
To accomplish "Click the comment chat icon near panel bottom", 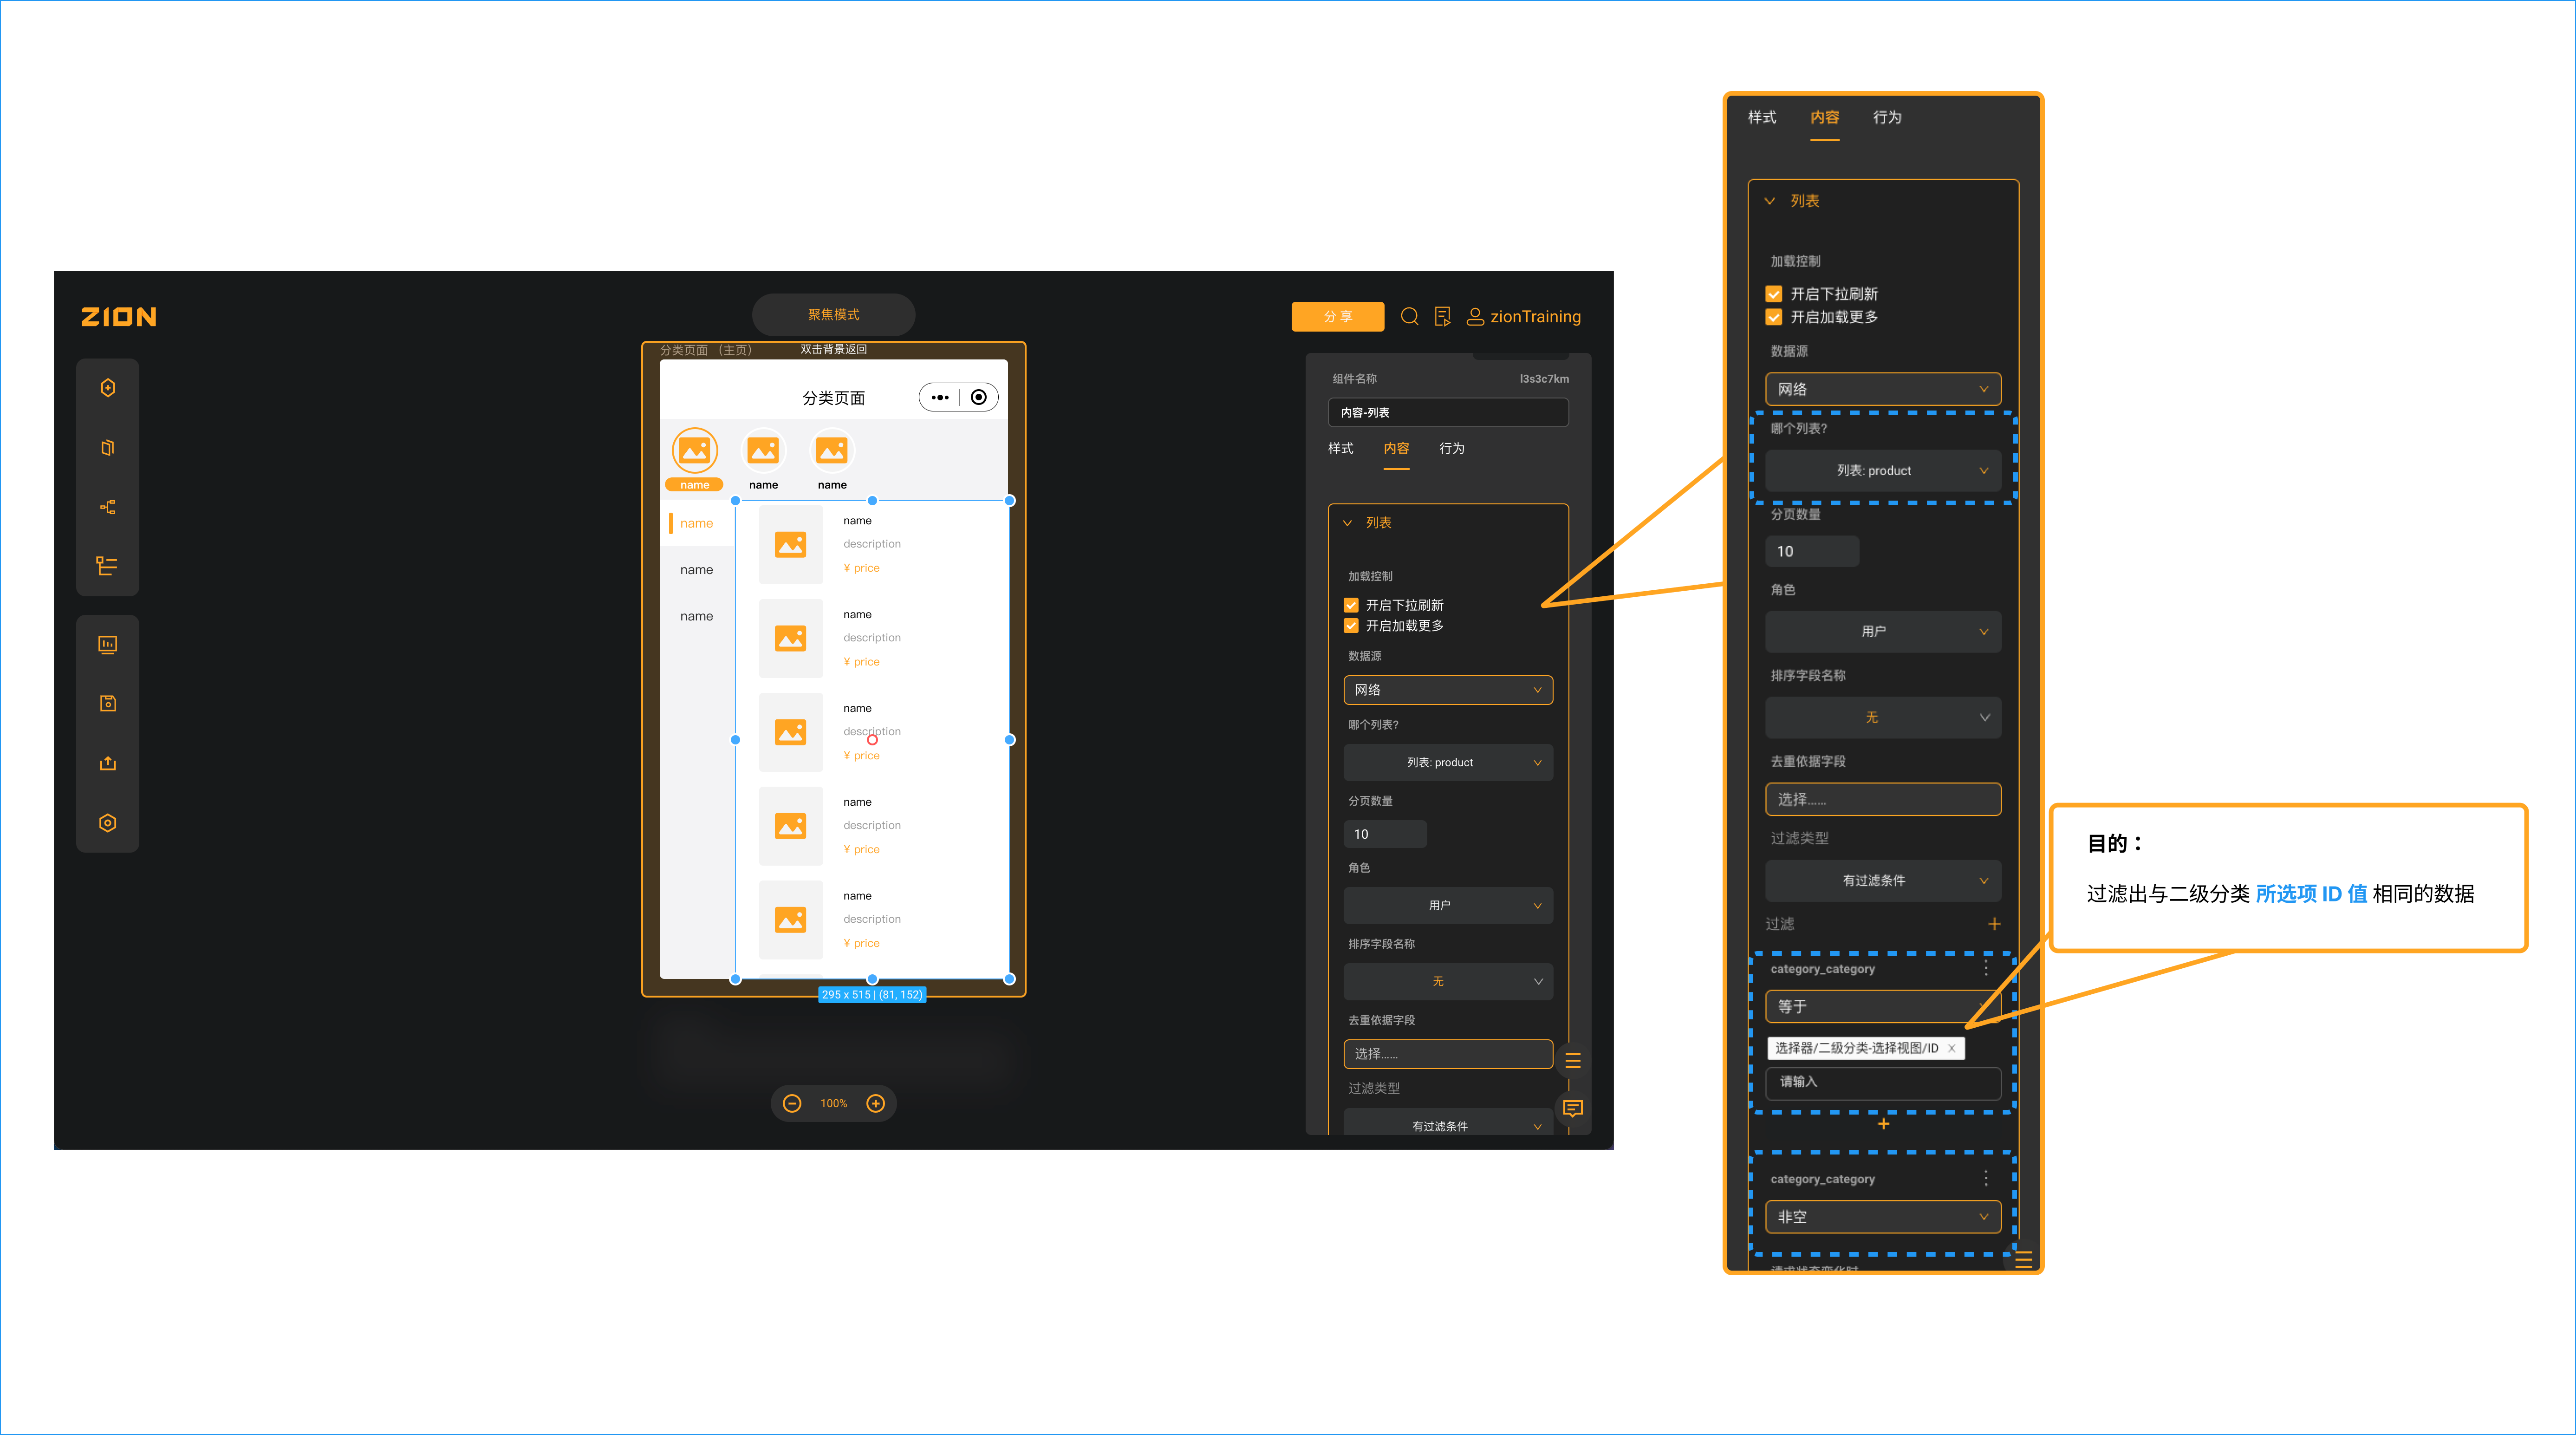I will tap(1572, 1108).
